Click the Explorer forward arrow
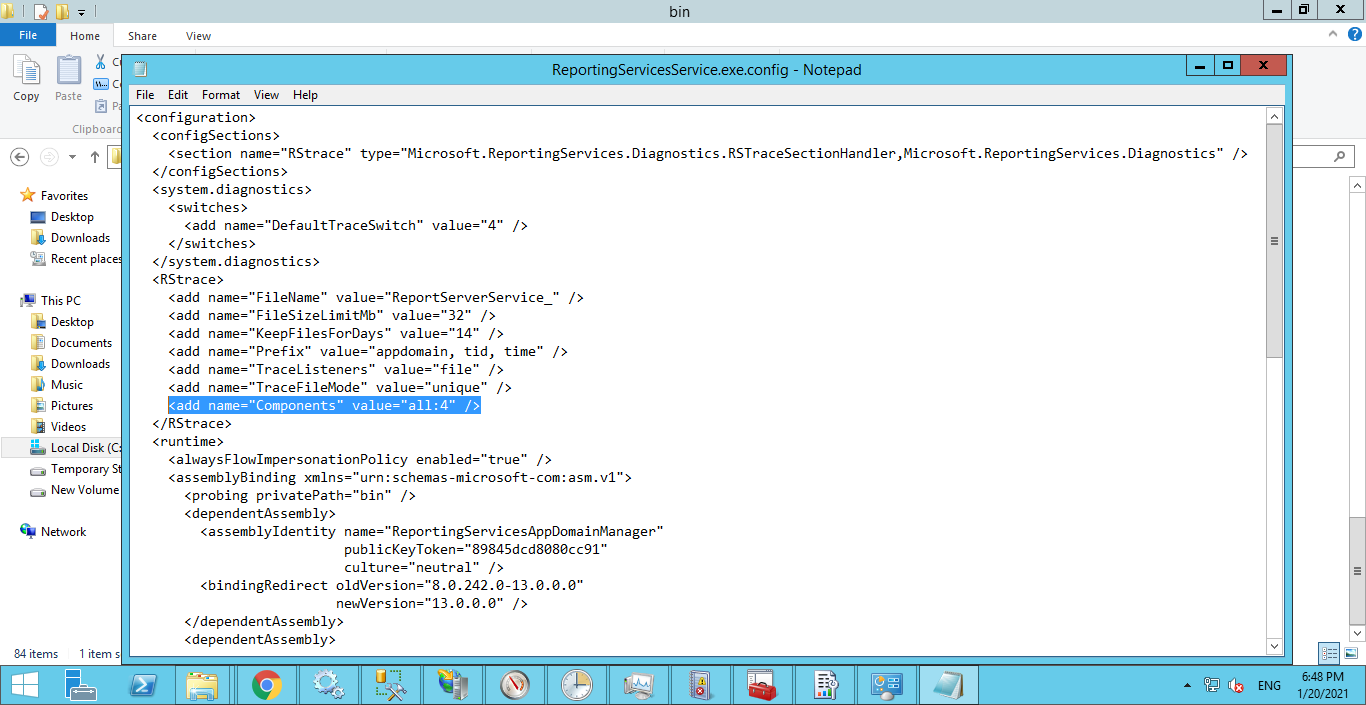1366x705 pixels. (48, 157)
